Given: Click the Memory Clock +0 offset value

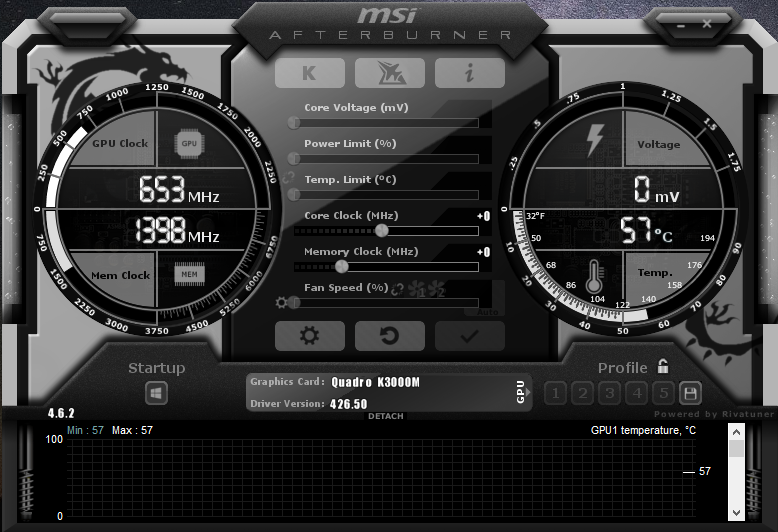Looking at the screenshot, I should pyautogui.click(x=483, y=252).
